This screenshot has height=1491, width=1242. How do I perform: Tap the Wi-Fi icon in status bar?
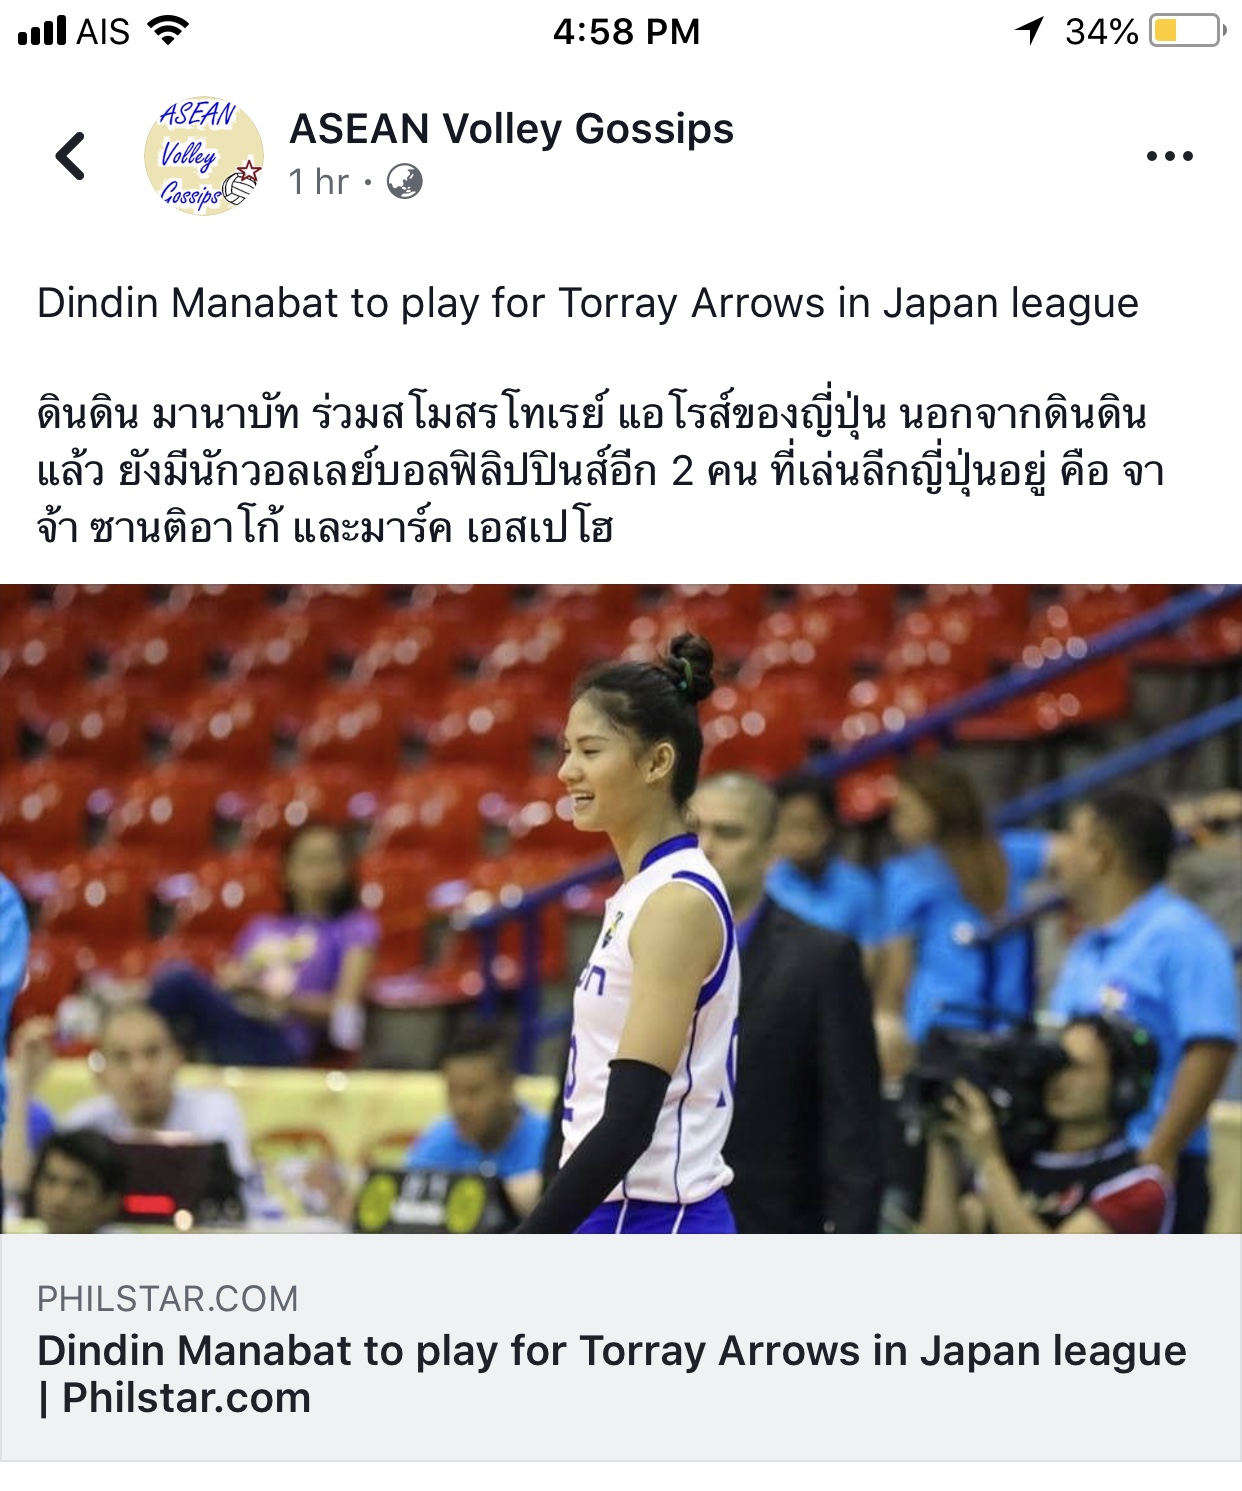(168, 30)
